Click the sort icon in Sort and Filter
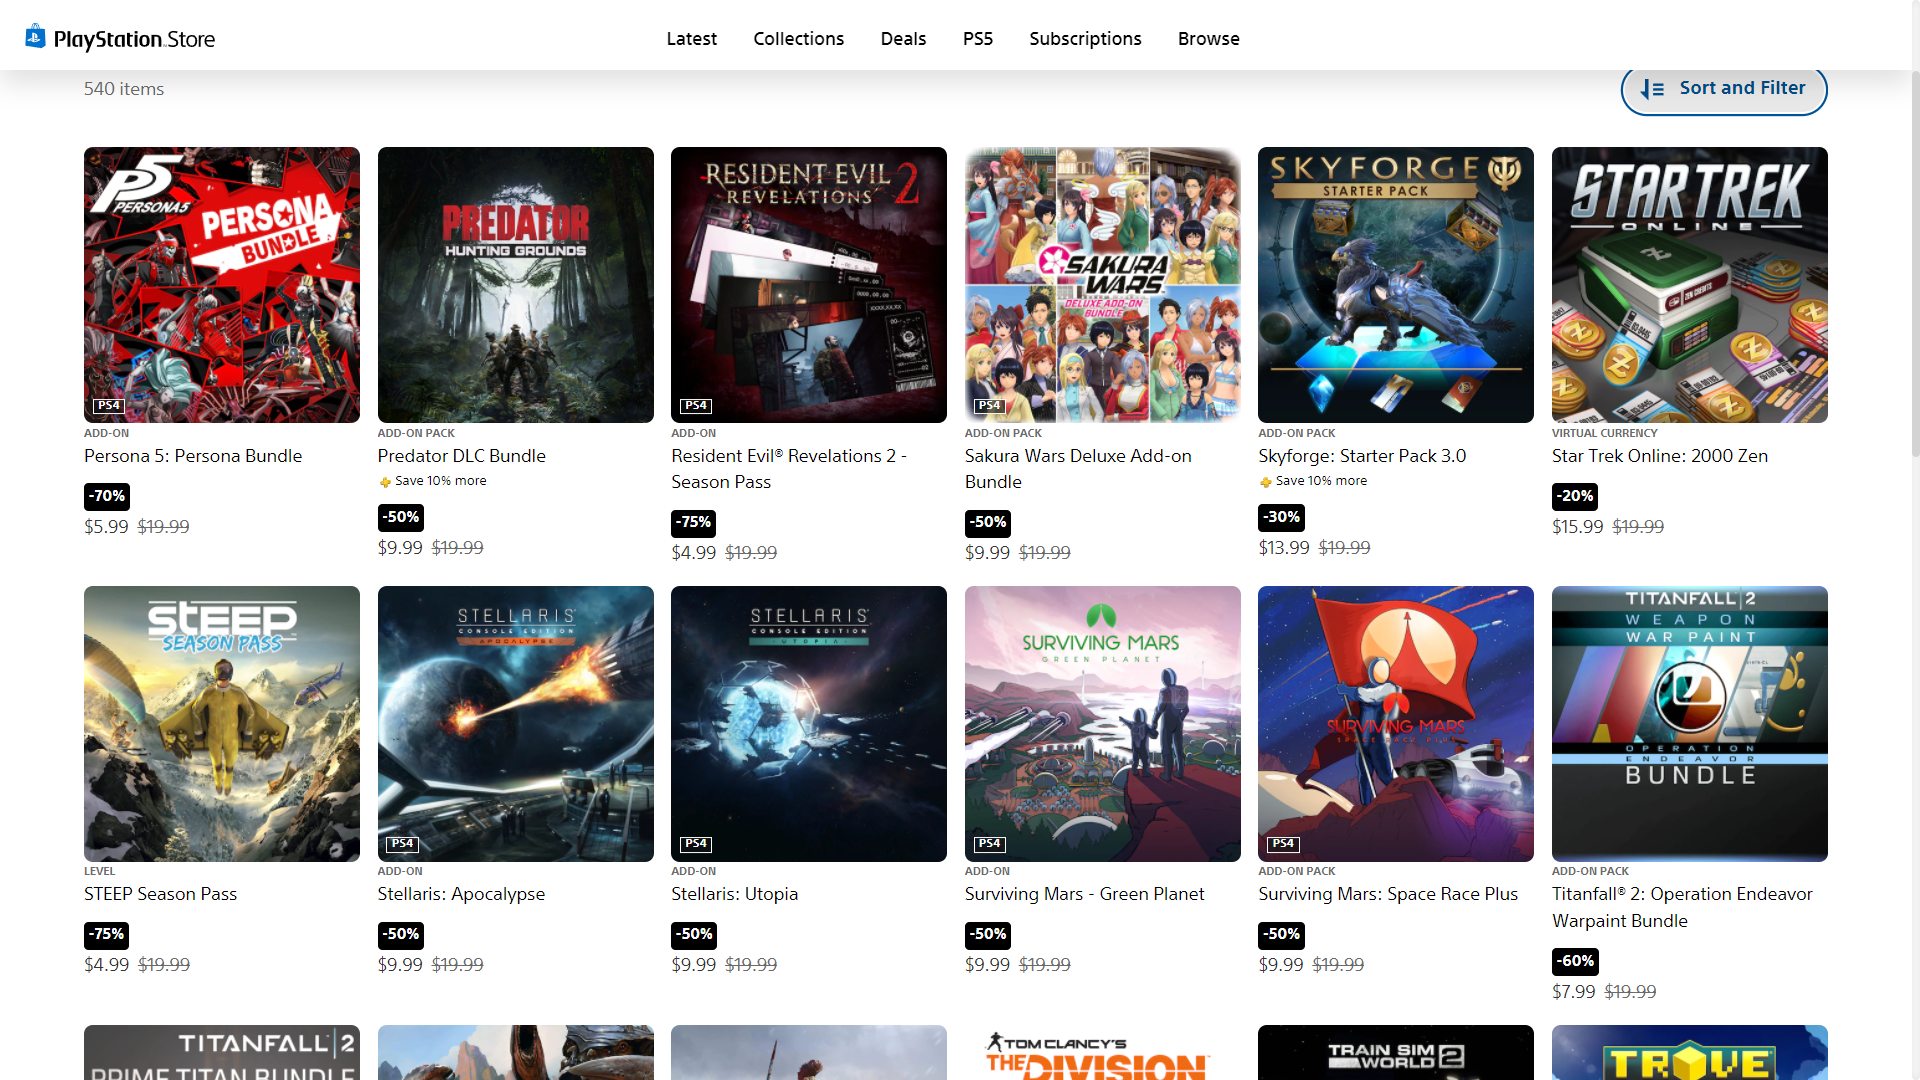Viewport: 1920px width, 1080px height. click(1652, 89)
